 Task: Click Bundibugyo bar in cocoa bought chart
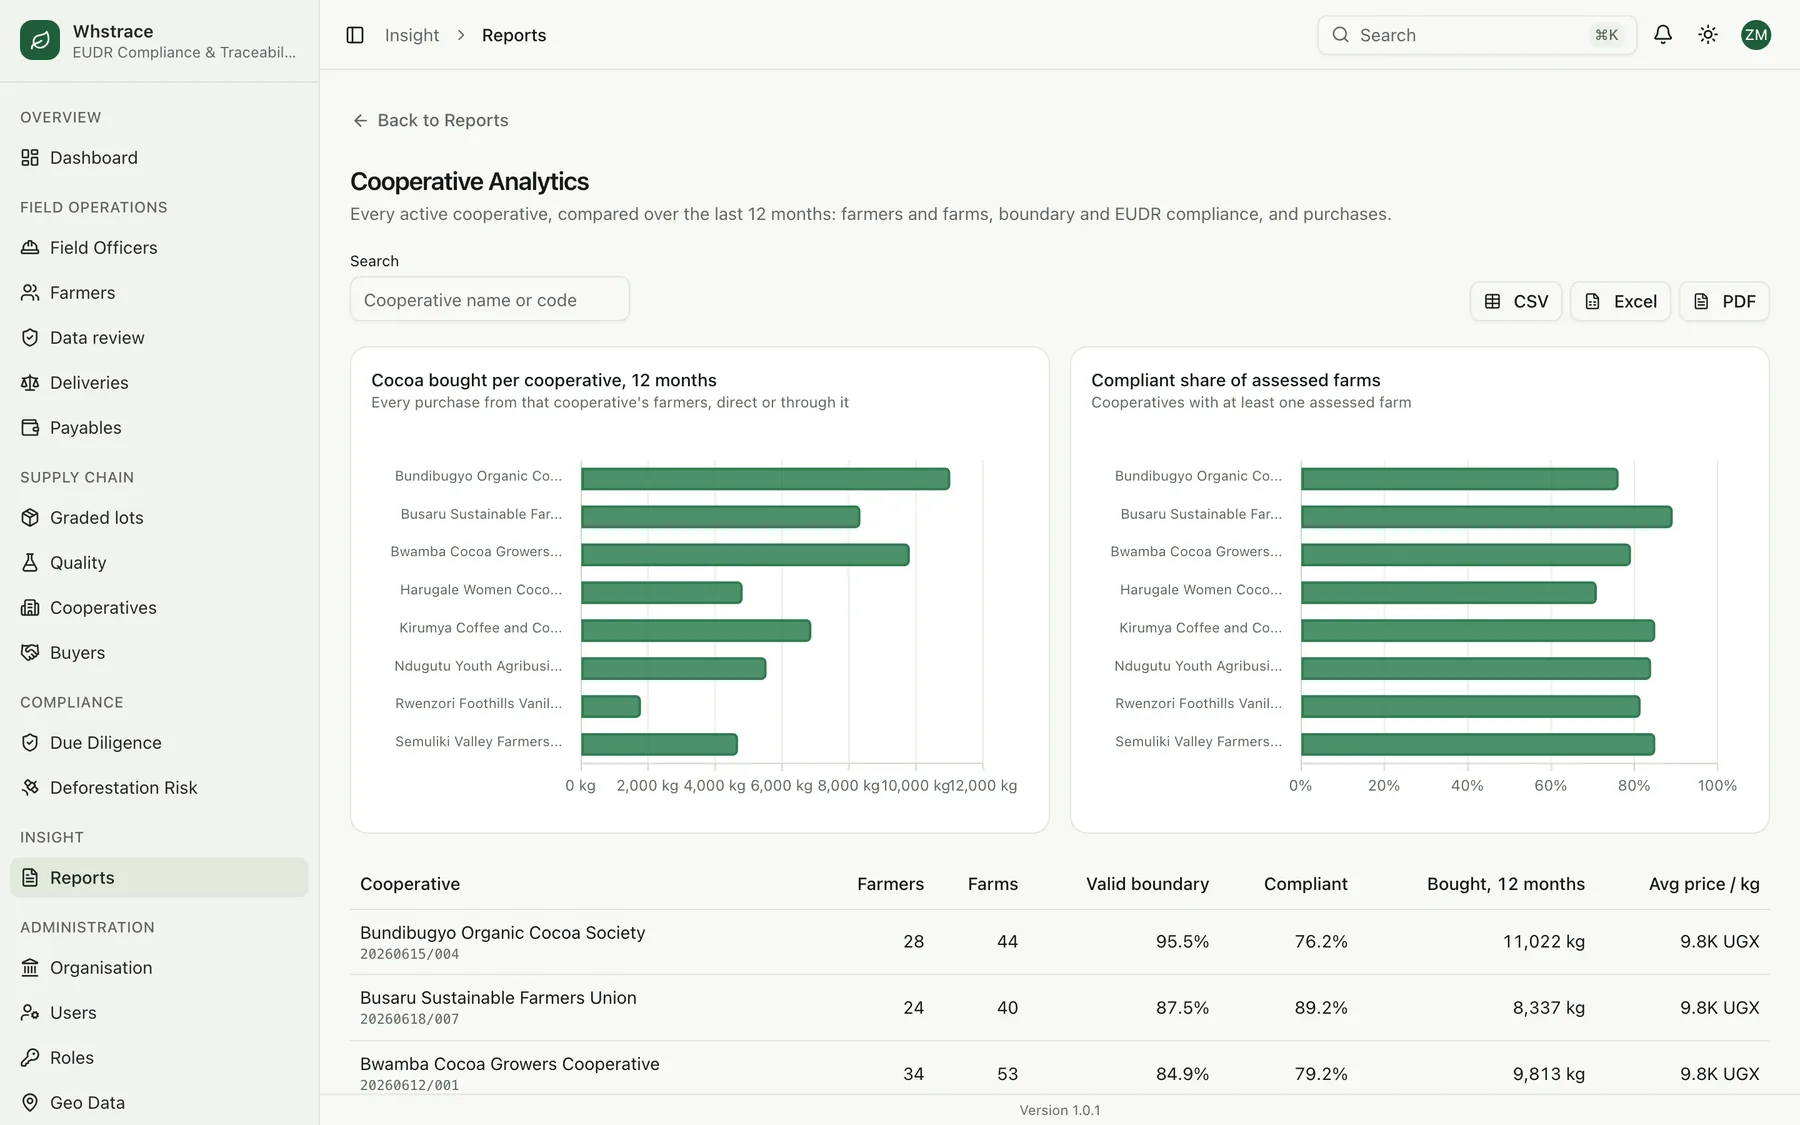pyautogui.click(x=765, y=479)
